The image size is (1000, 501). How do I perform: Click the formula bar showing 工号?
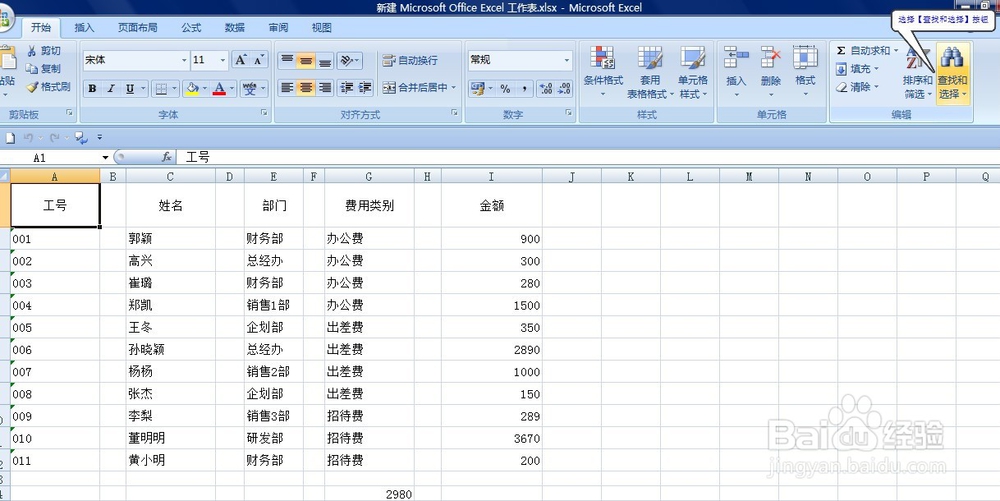point(588,157)
